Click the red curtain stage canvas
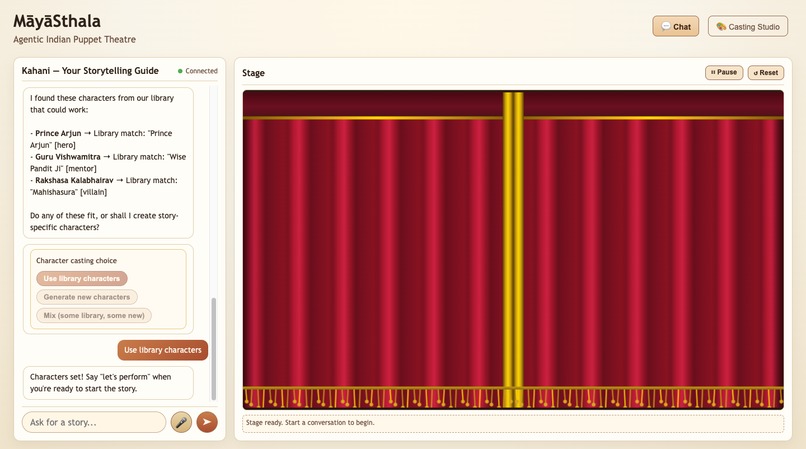This screenshot has width=806, height=449. (x=513, y=250)
